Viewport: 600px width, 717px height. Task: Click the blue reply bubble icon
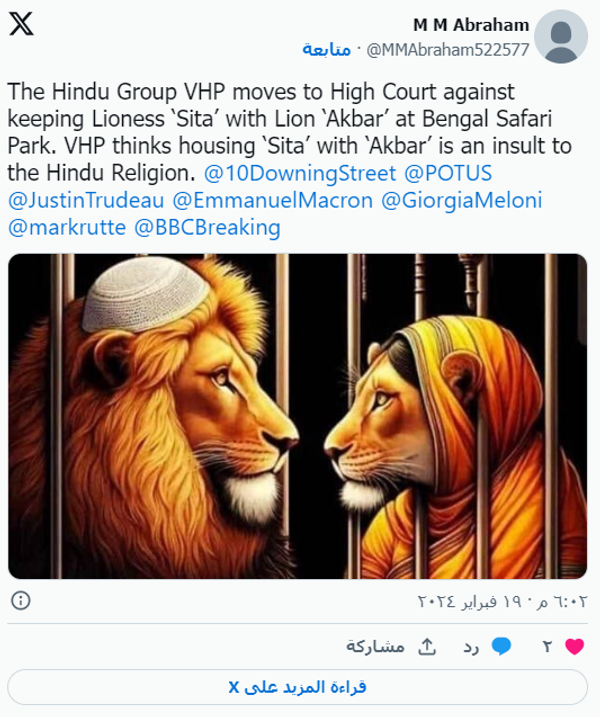(x=501, y=646)
